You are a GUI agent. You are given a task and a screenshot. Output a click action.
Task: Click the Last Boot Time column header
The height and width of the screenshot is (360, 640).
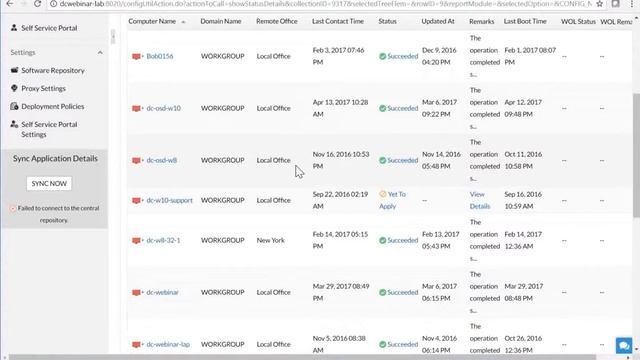pos(525,21)
